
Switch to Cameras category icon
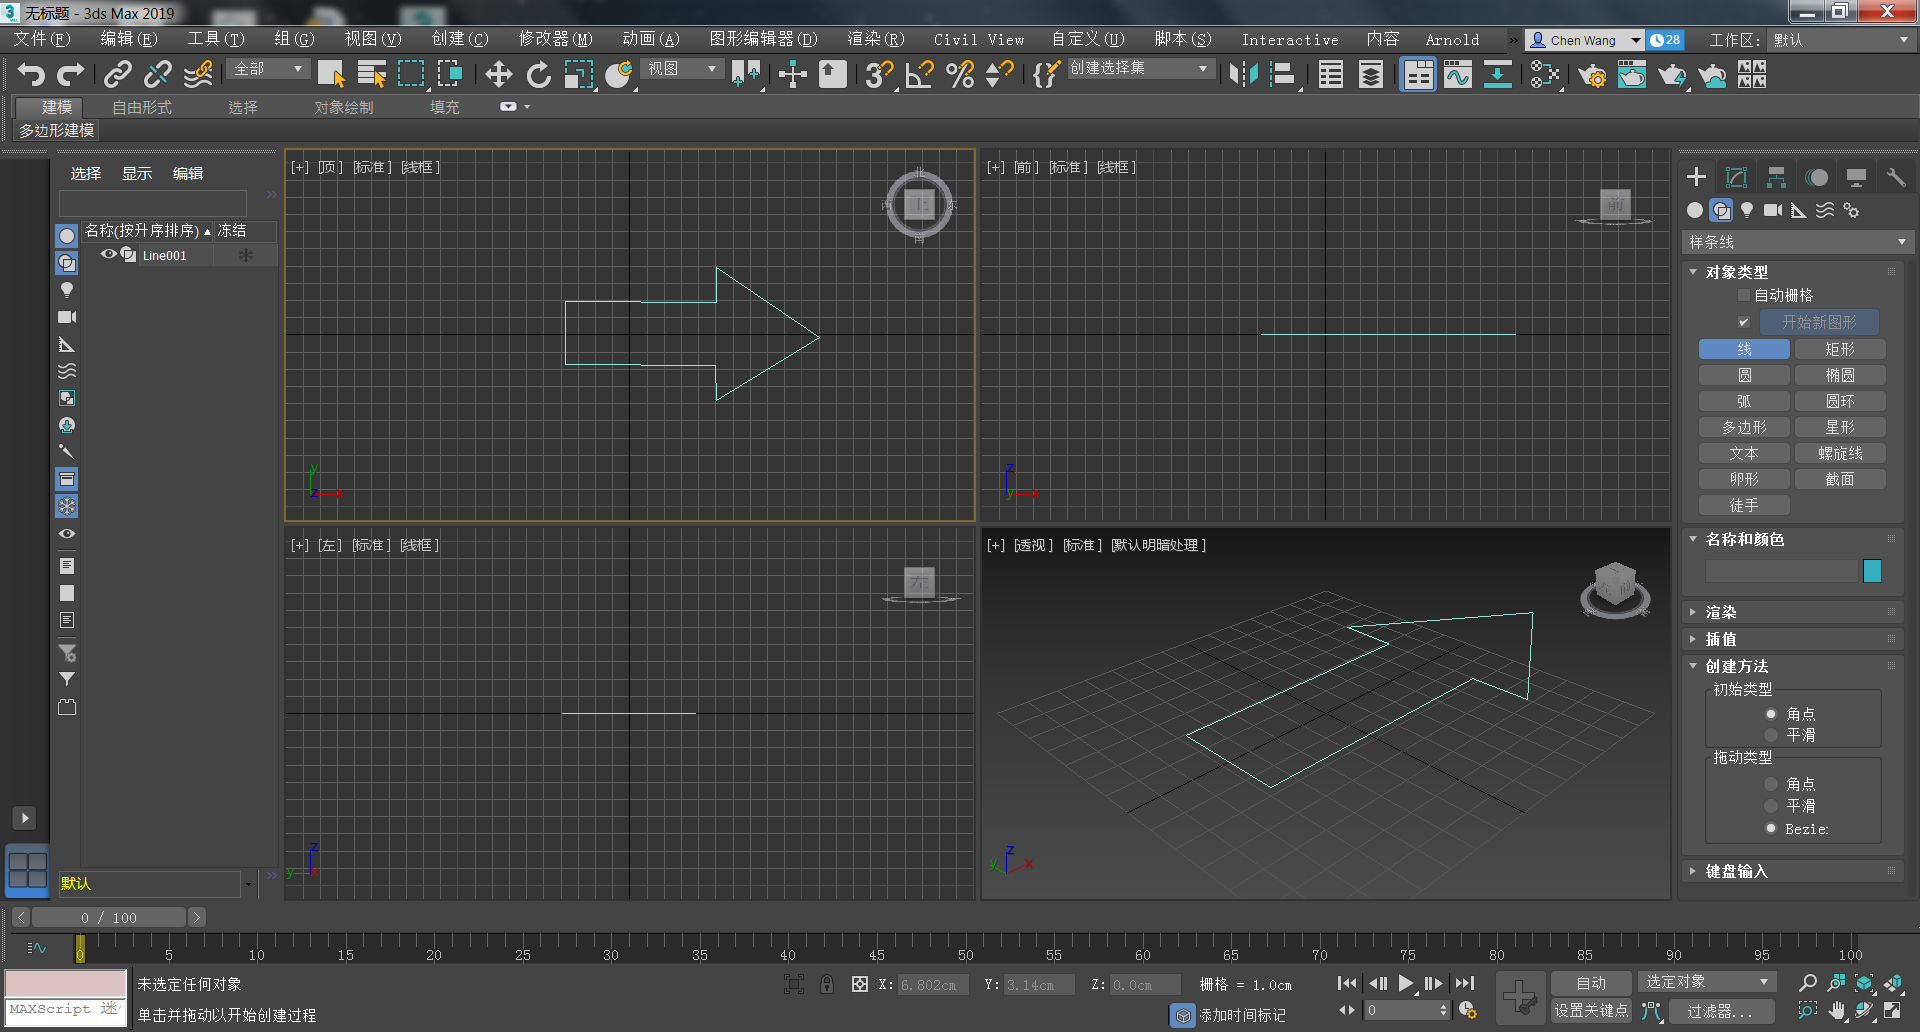coord(1773,210)
